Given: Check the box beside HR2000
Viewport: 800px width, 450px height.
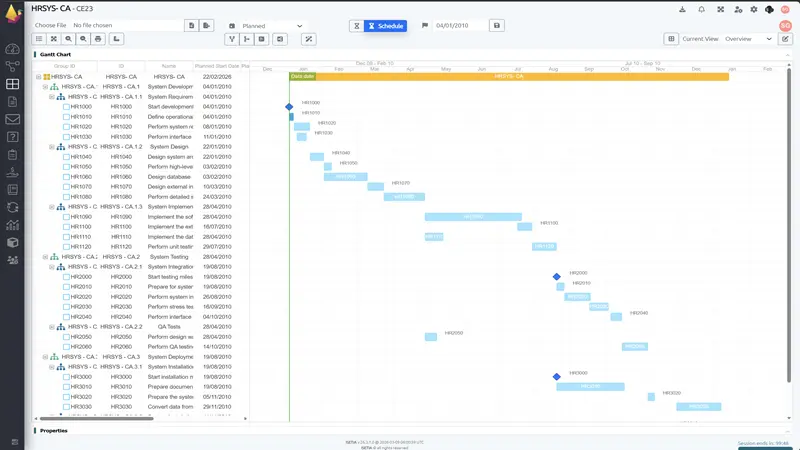Looking at the screenshot, I should pyautogui.click(x=67, y=277).
